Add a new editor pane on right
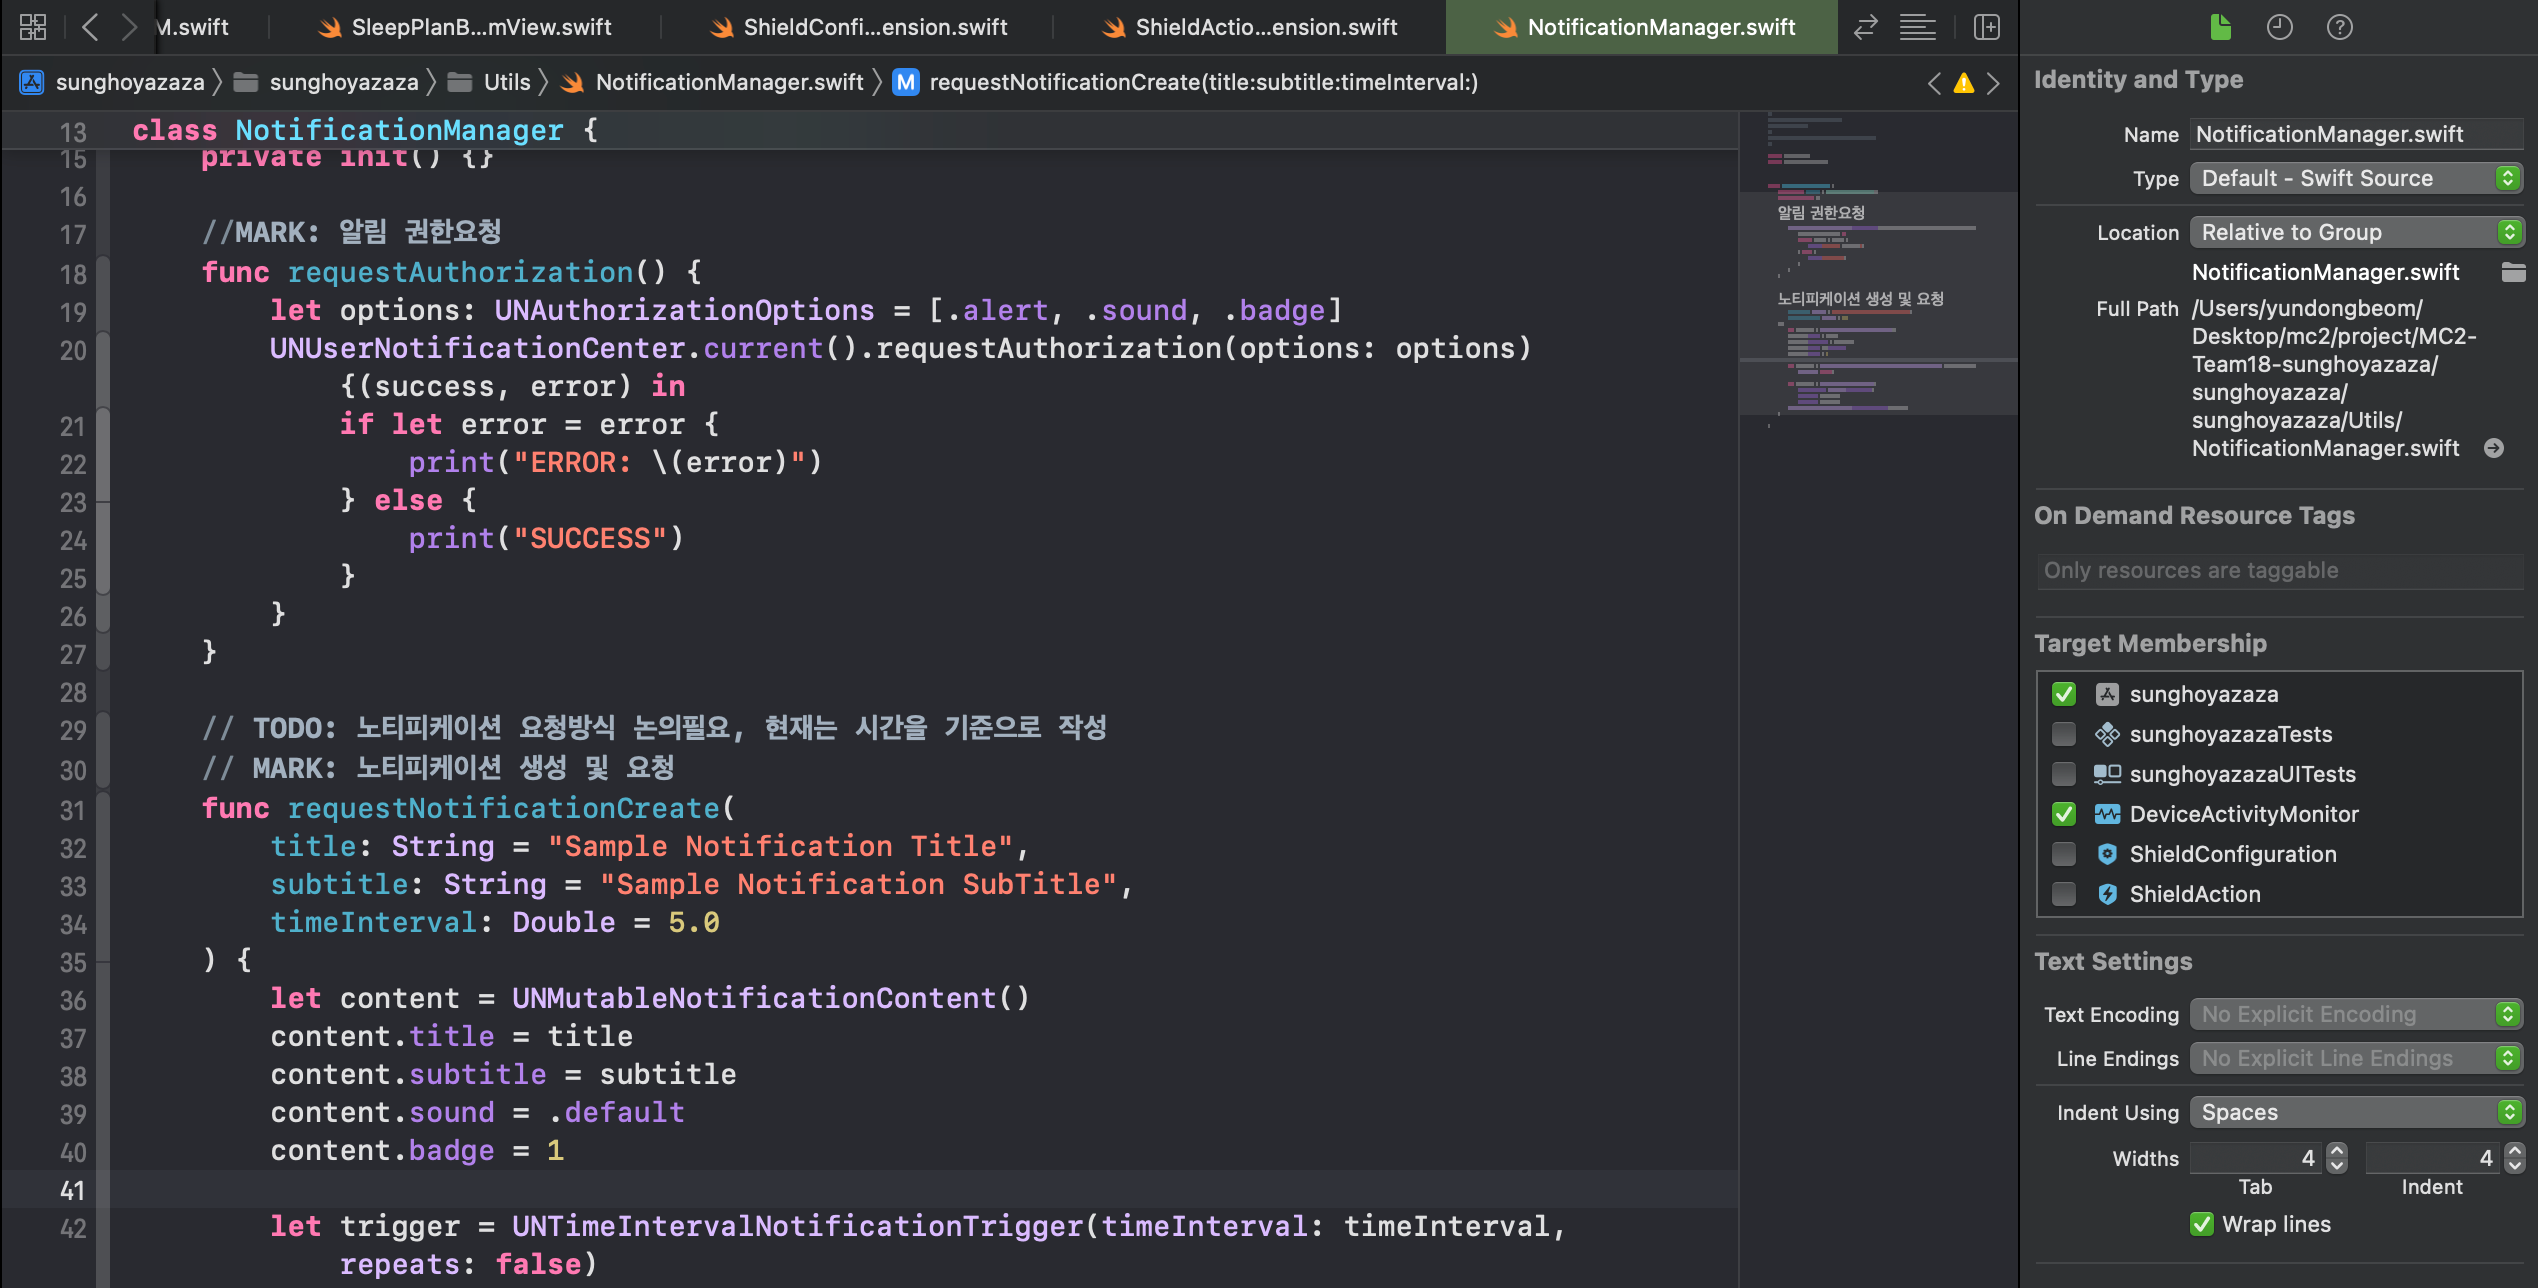The width and height of the screenshot is (2538, 1288). 1986,27
